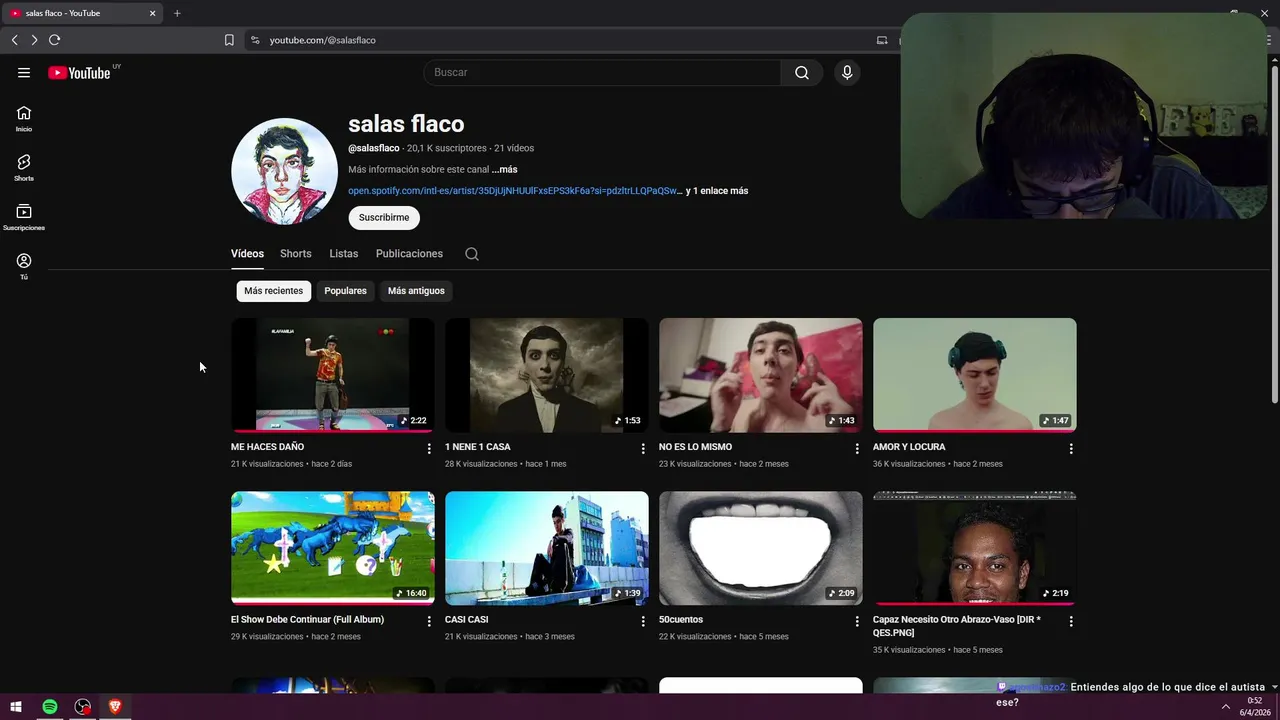The image size is (1280, 720).
Task: Open options menu for AMOR Y LOCURA
Action: 1071,449
